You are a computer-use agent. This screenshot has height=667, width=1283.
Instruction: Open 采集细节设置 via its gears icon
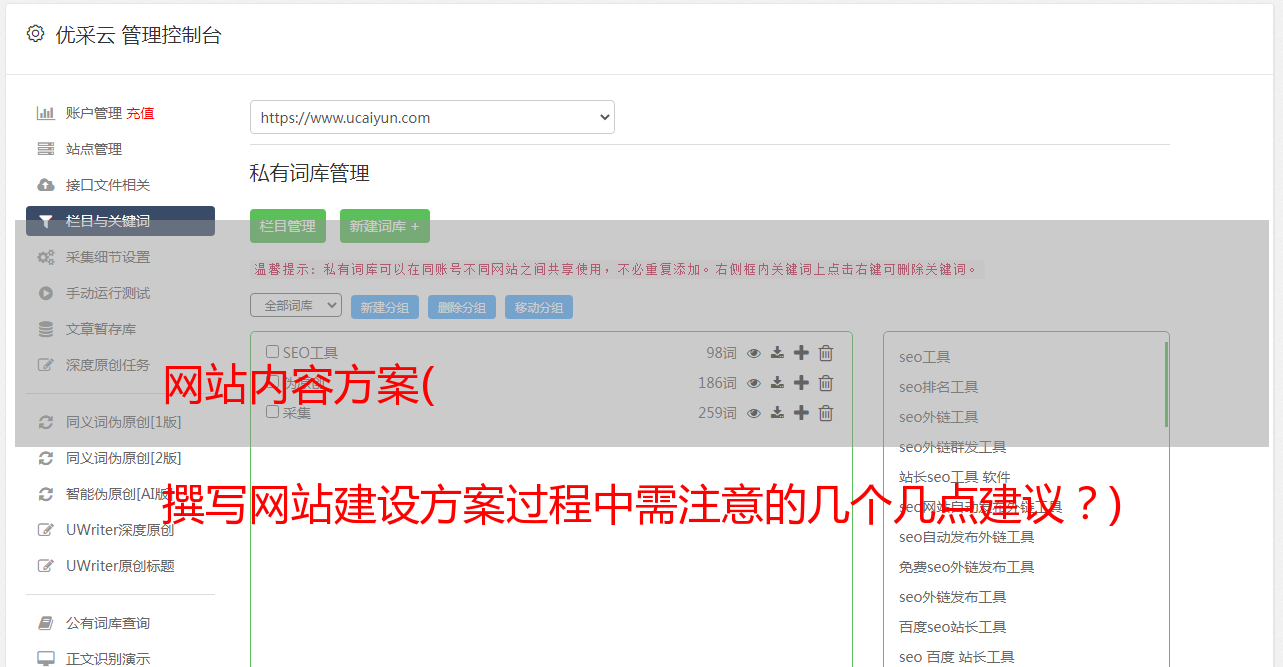45,257
